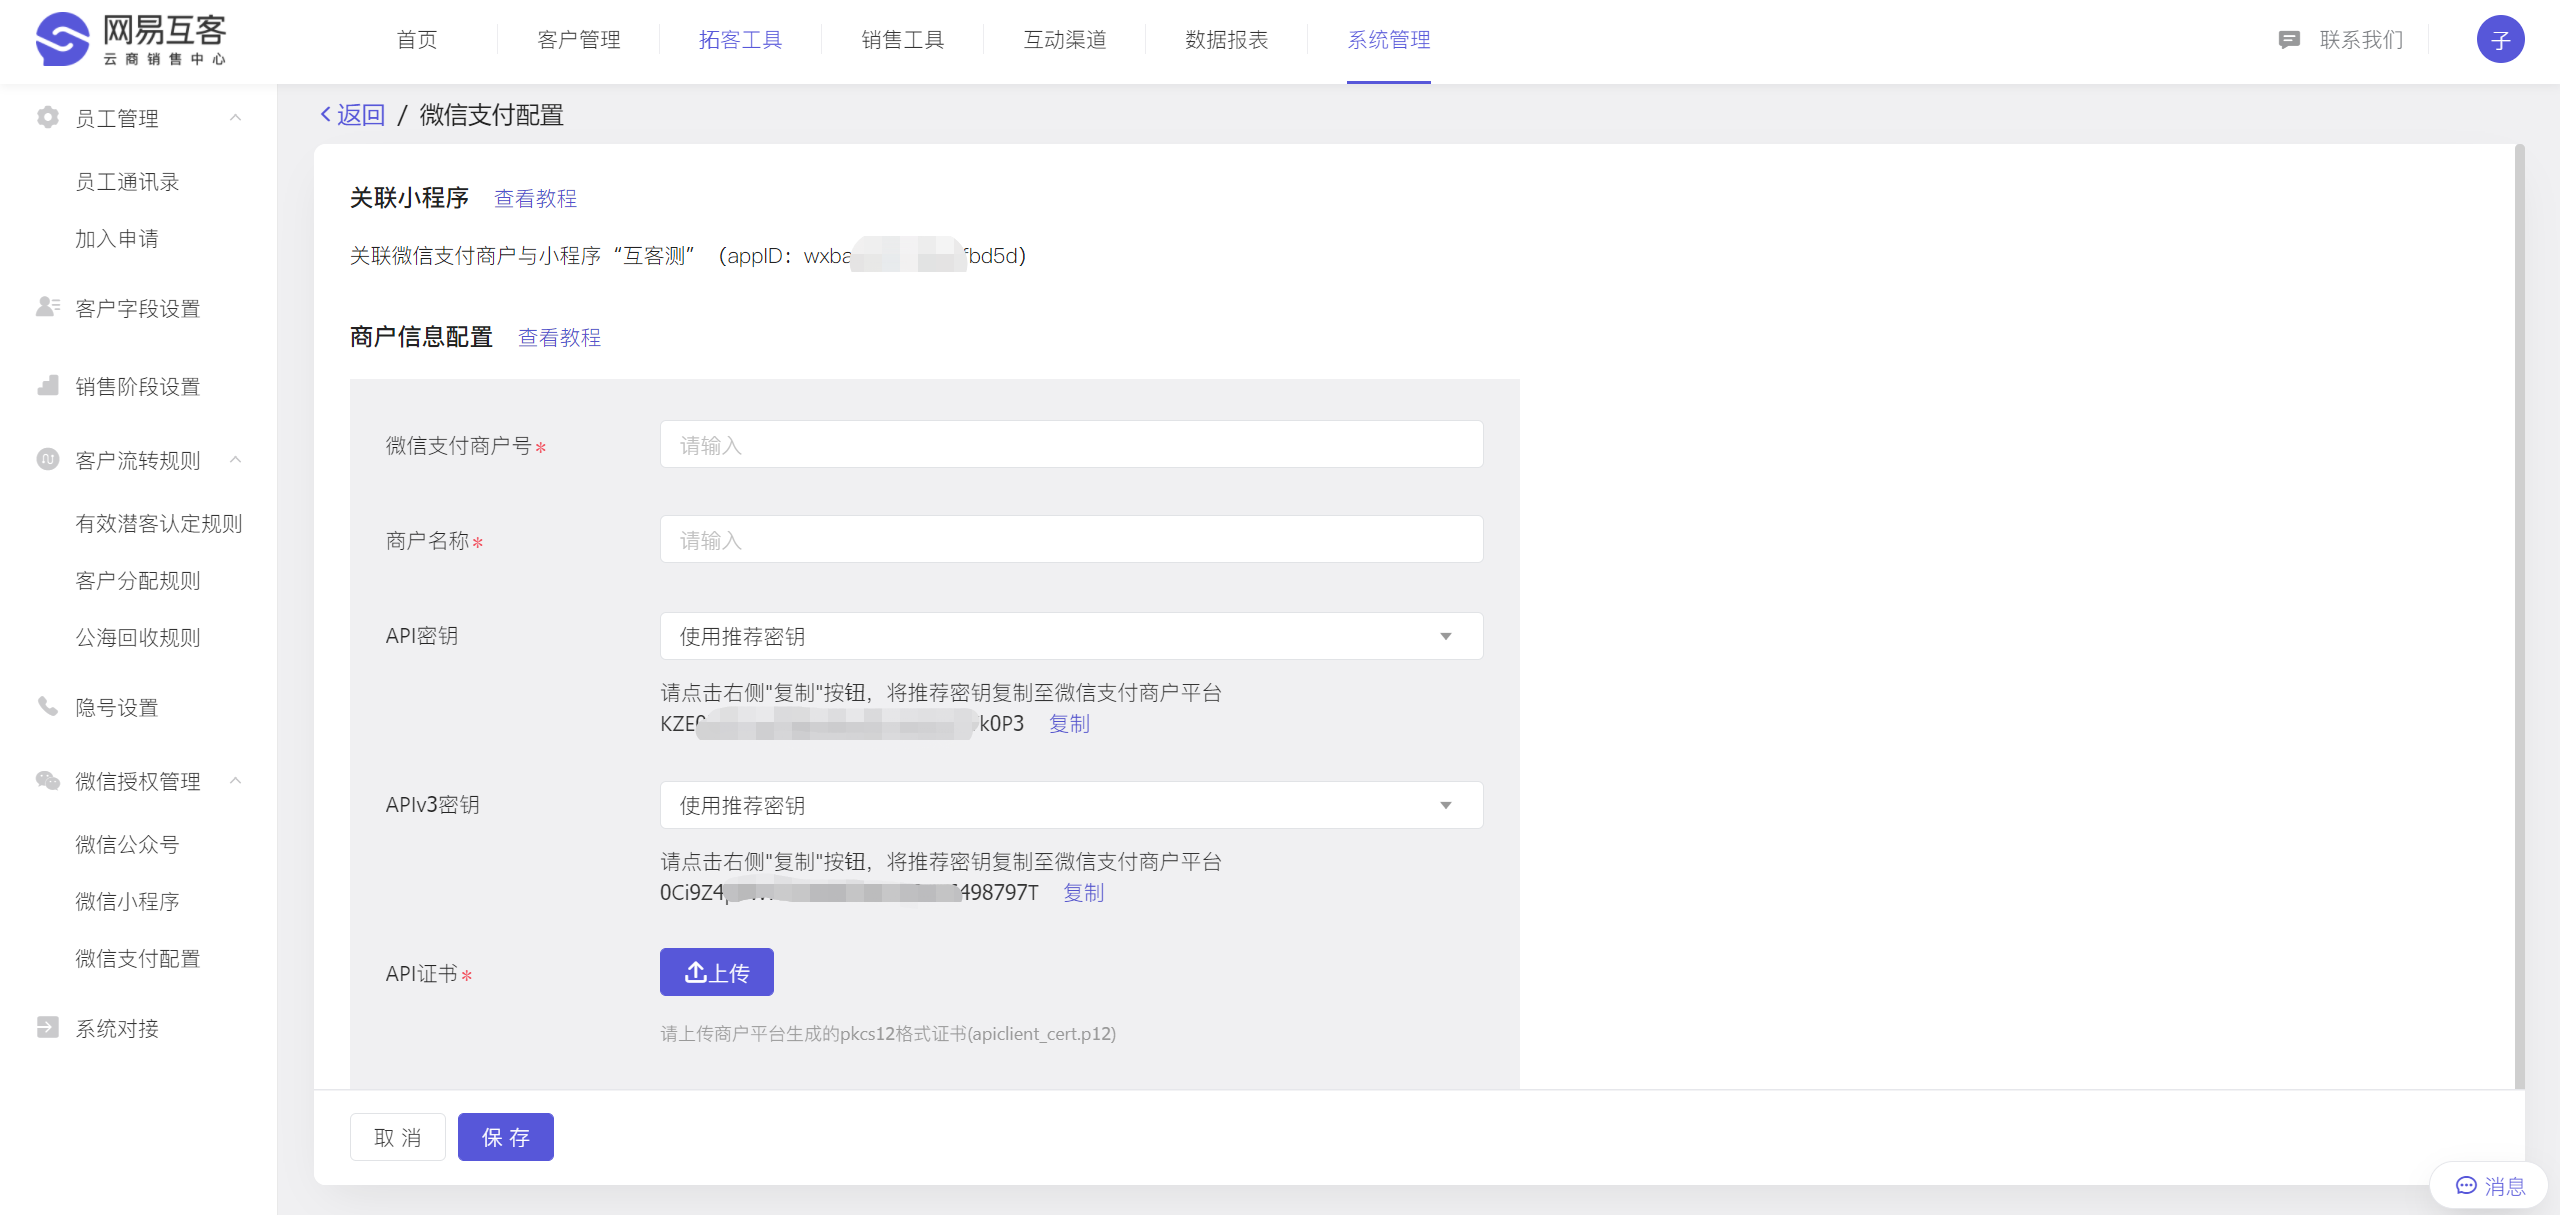Click the 员工管理 gear icon
2560x1215 pixels.
click(x=47, y=118)
